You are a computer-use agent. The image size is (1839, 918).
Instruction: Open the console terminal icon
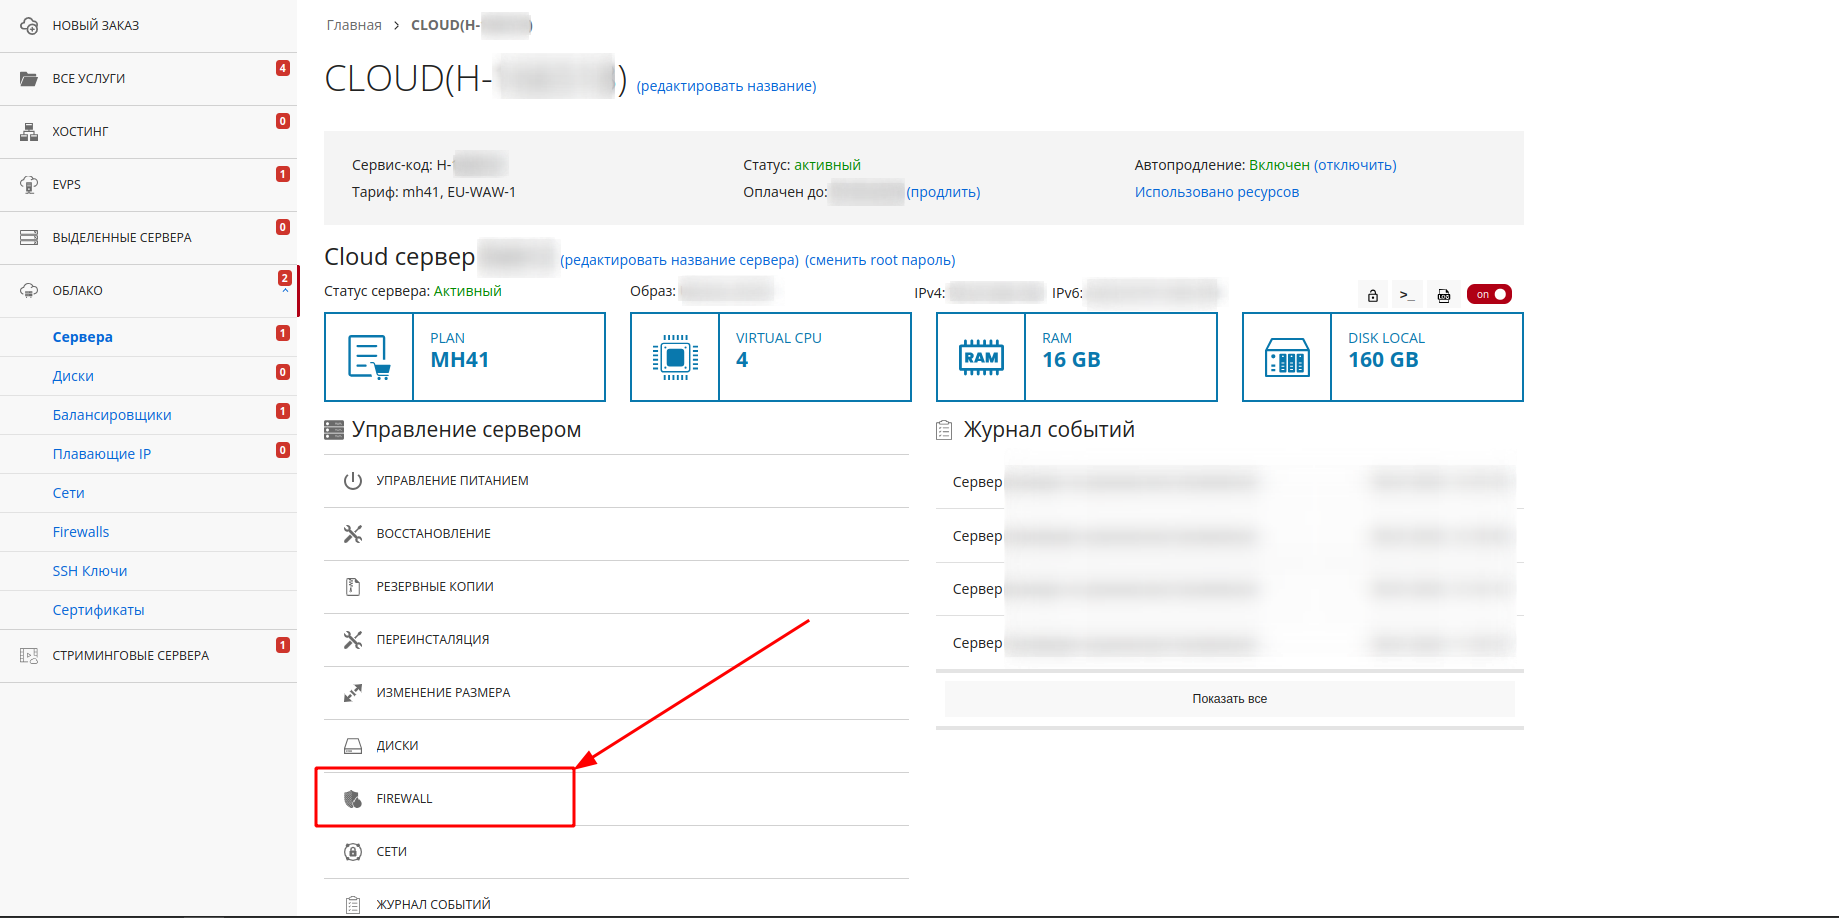[x=1407, y=295]
